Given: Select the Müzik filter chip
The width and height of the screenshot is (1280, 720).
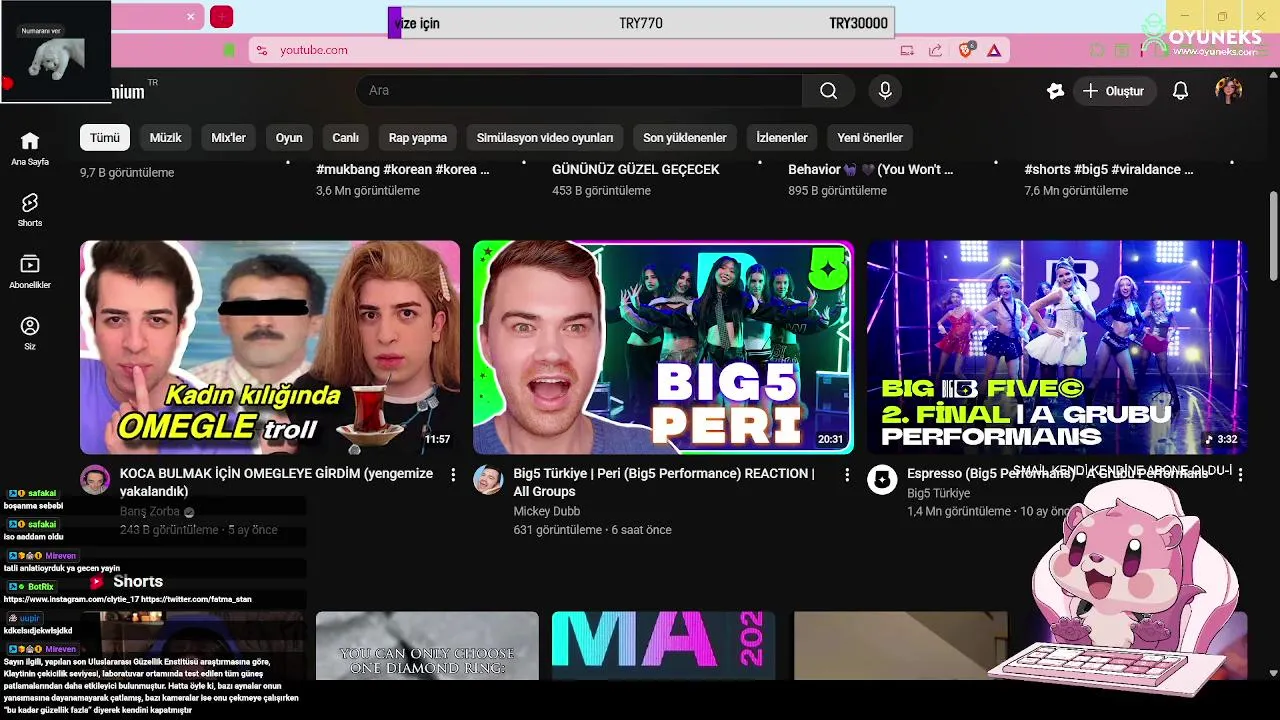Looking at the screenshot, I should coord(166,138).
